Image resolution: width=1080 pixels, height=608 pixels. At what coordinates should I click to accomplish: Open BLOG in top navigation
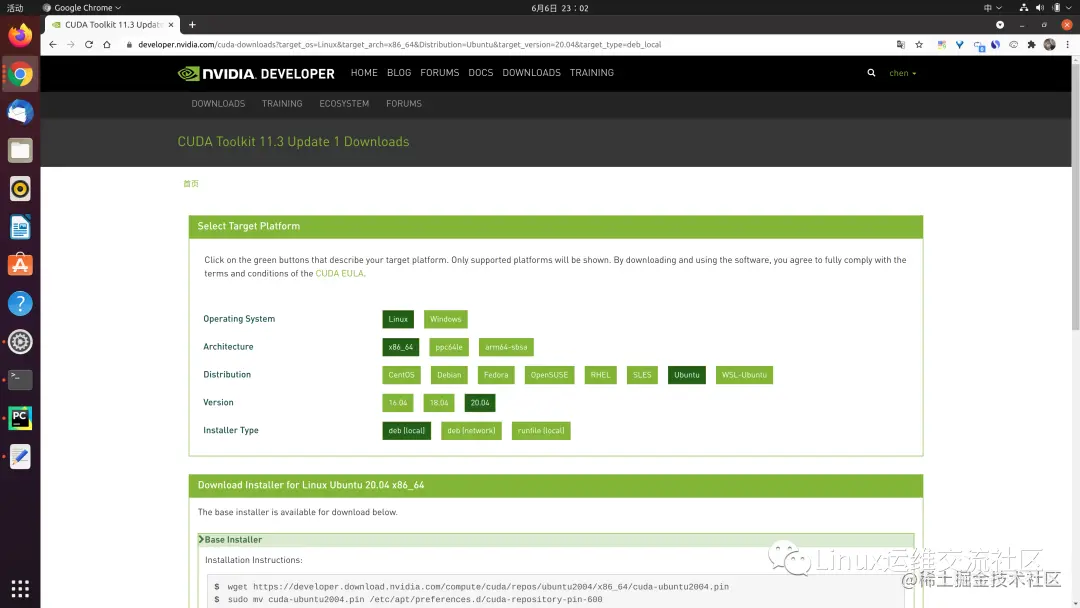(399, 73)
